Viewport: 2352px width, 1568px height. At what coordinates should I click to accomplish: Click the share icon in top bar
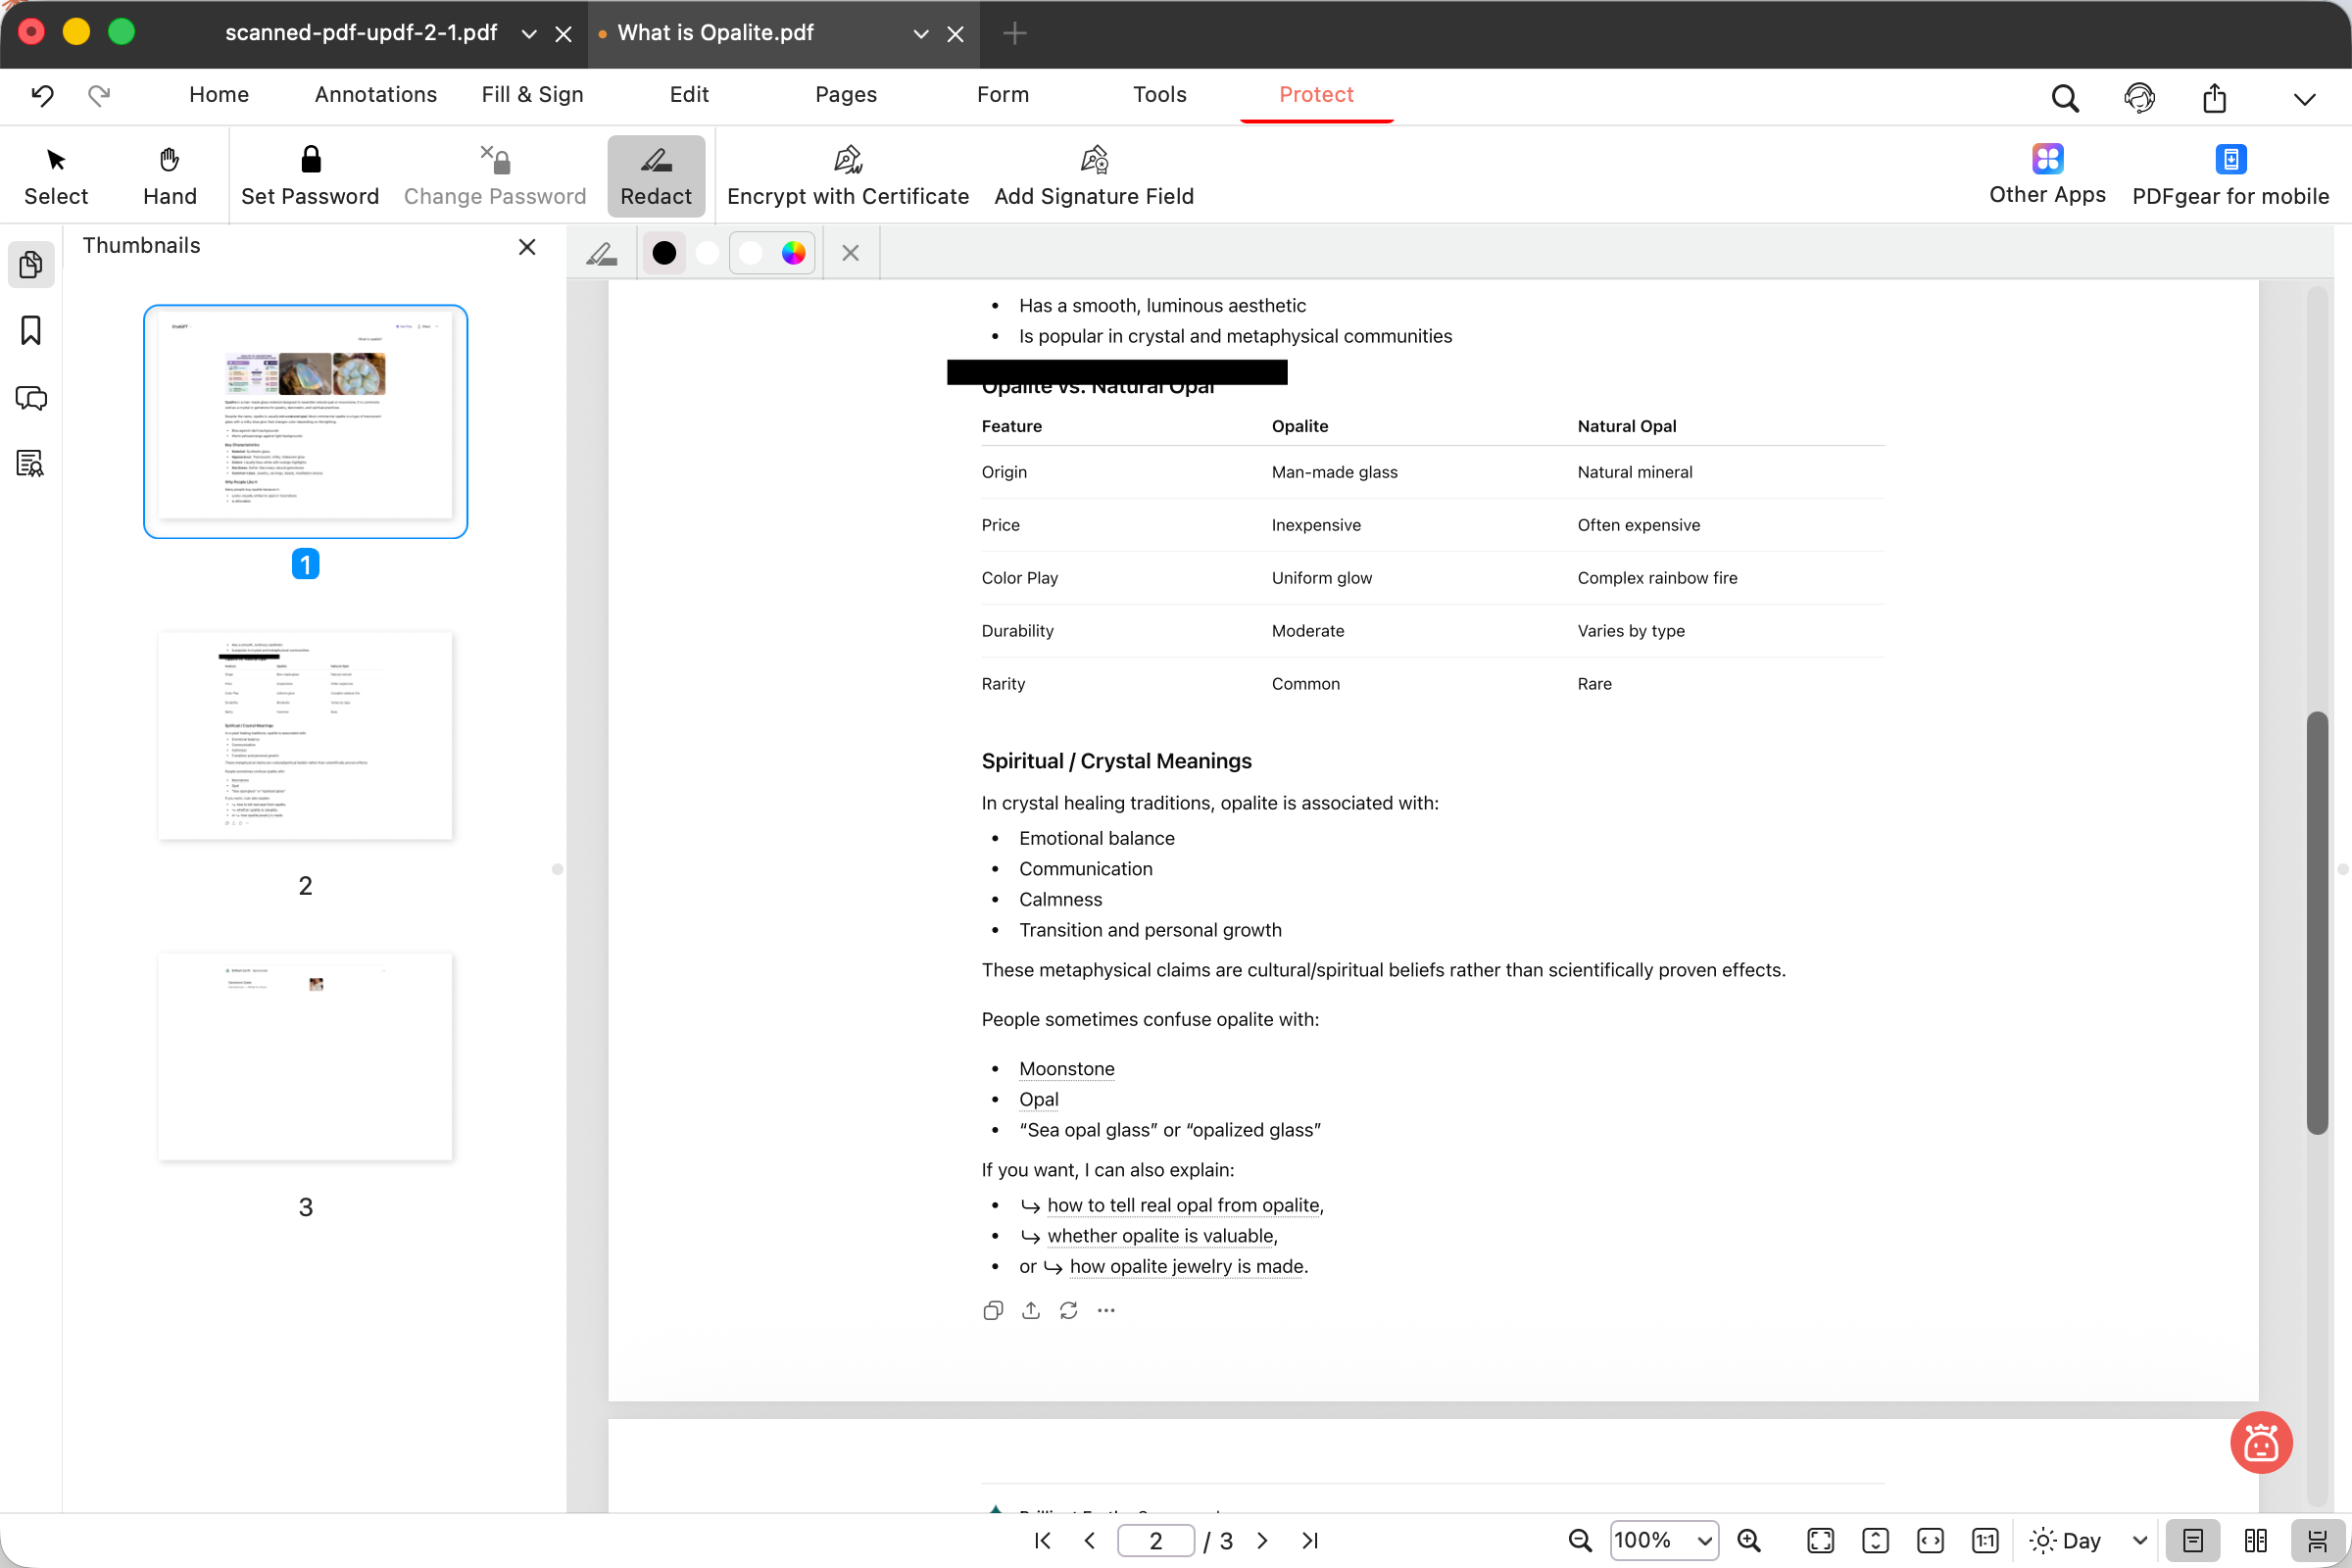[x=2214, y=97]
